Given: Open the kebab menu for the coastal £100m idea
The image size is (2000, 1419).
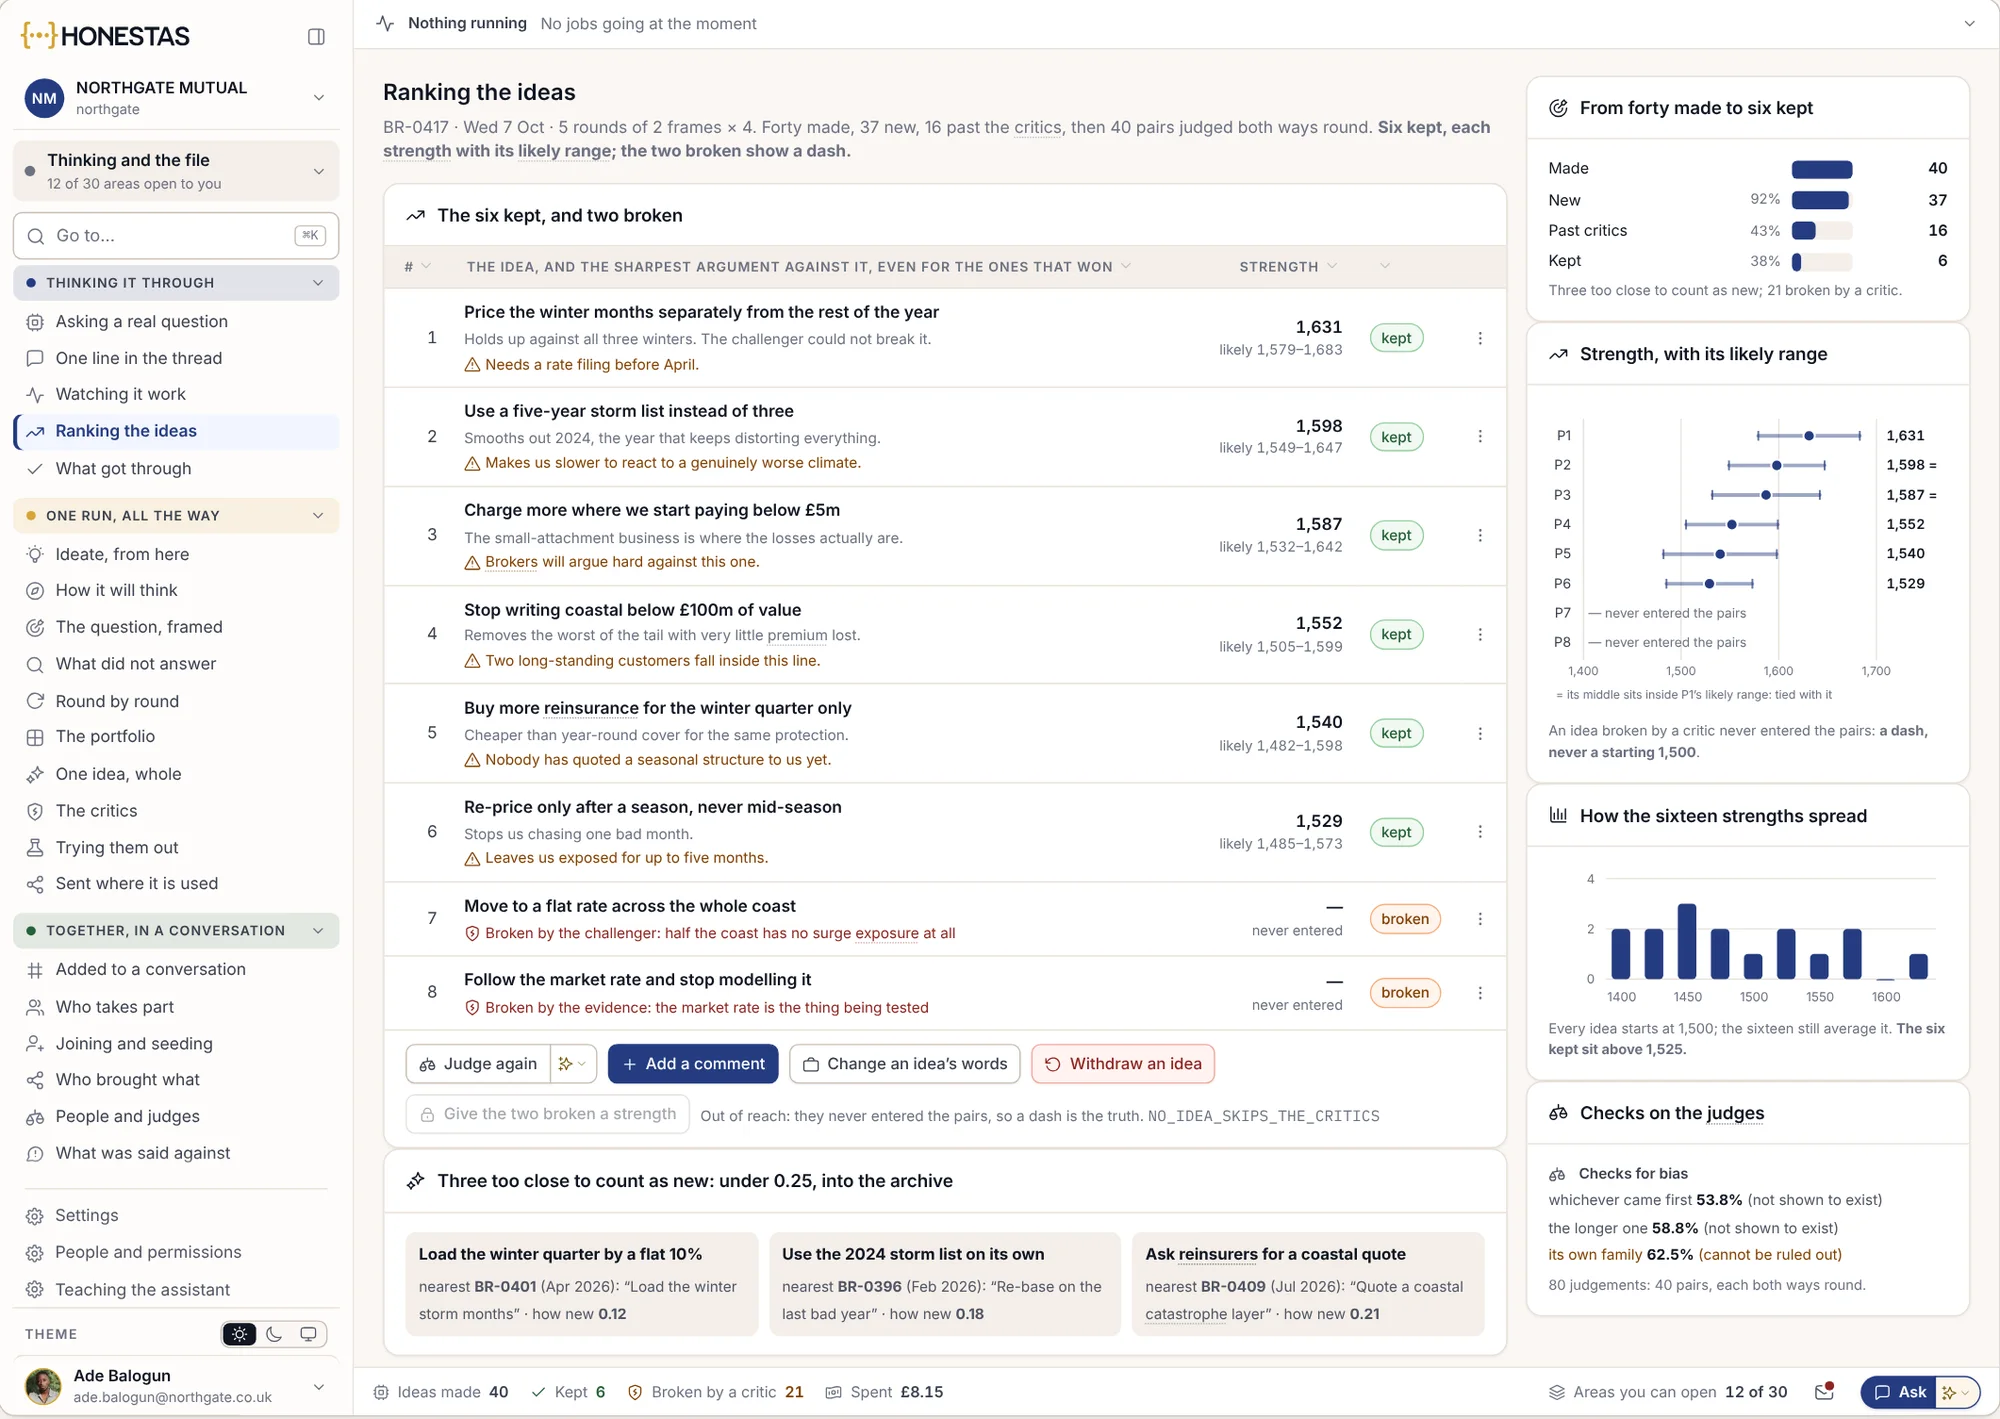Looking at the screenshot, I should (1480, 635).
